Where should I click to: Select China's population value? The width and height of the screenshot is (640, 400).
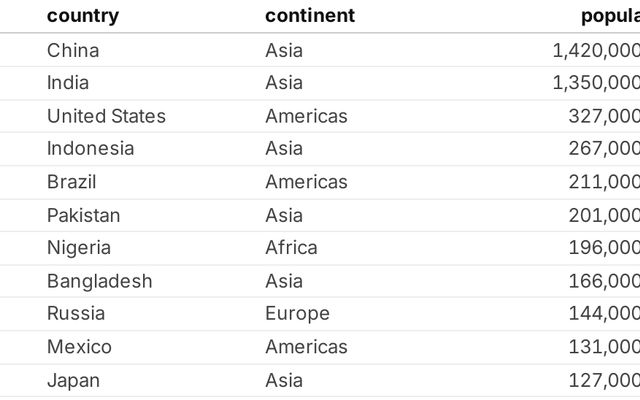click(x=596, y=50)
